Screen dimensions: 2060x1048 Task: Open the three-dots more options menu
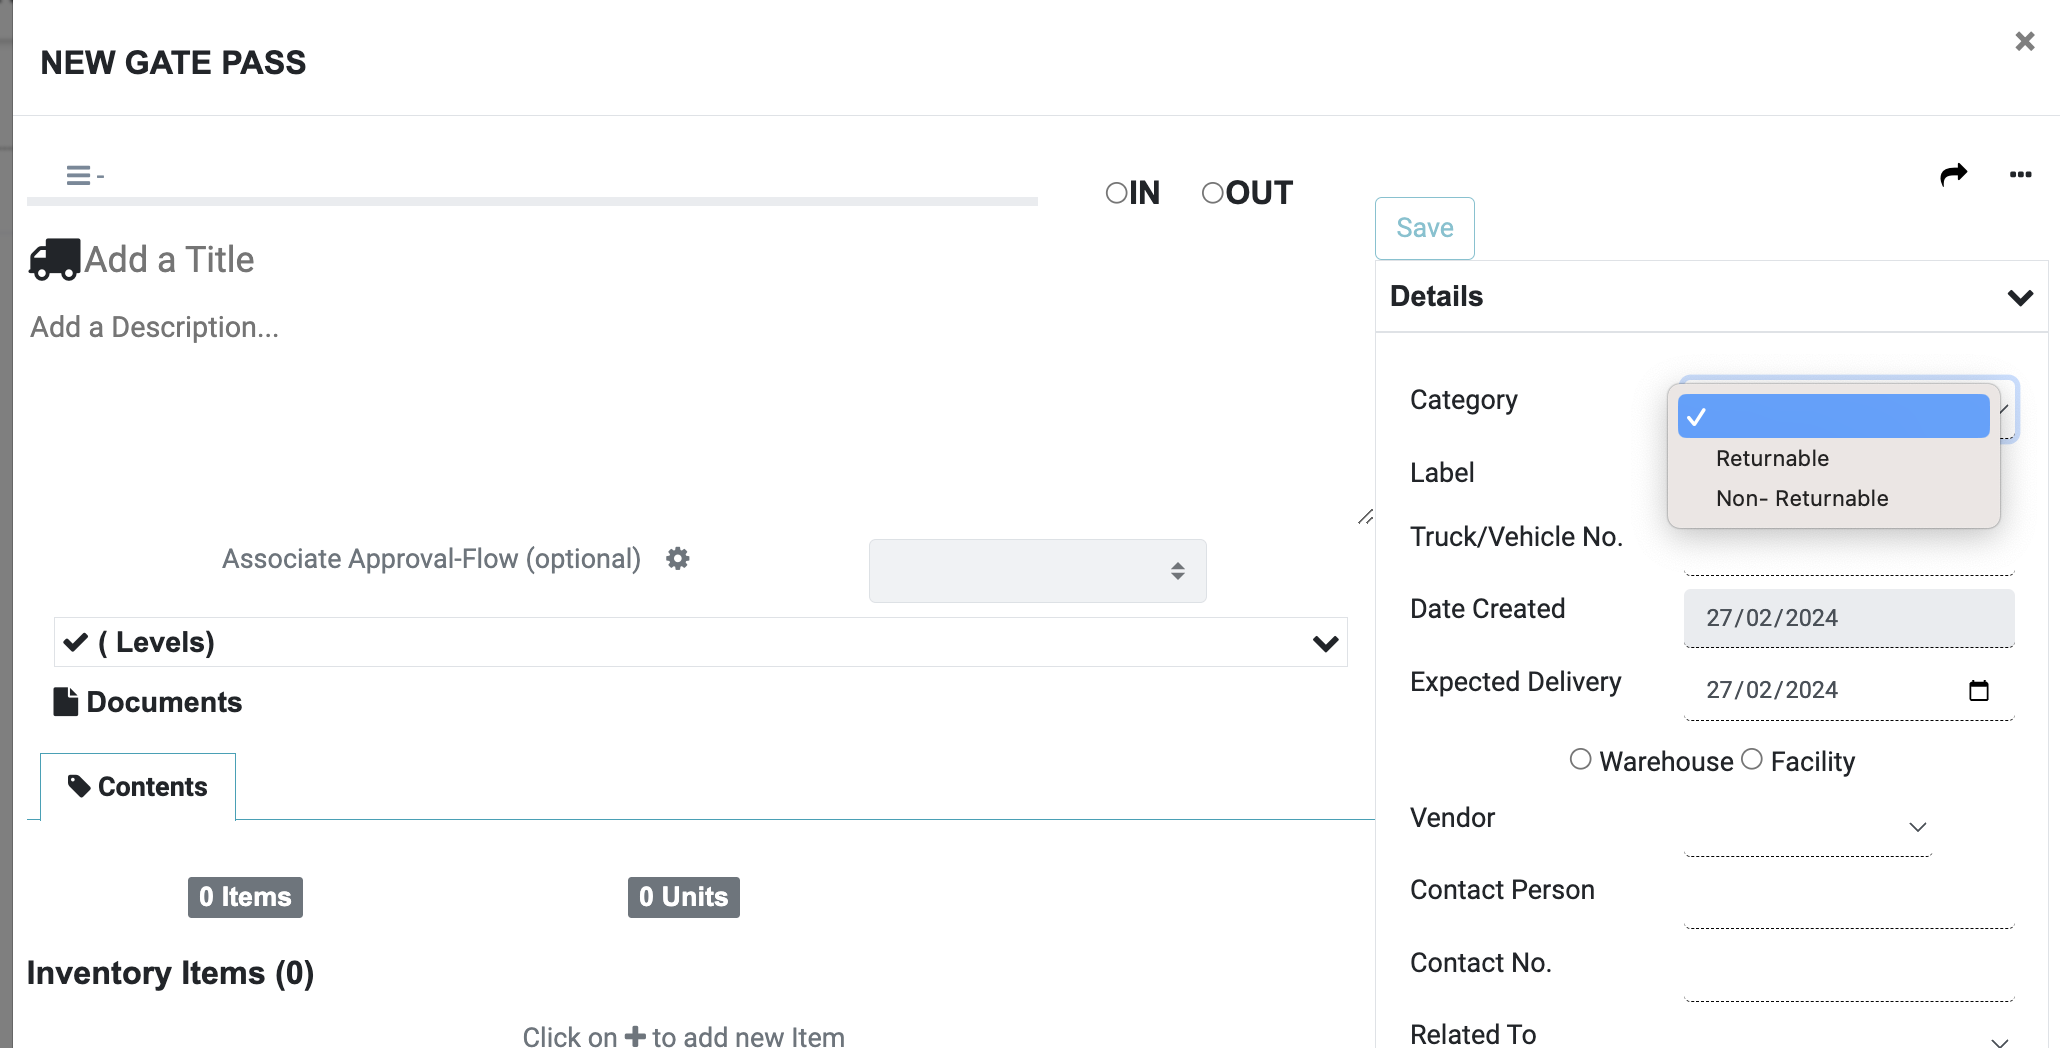coord(2020,175)
